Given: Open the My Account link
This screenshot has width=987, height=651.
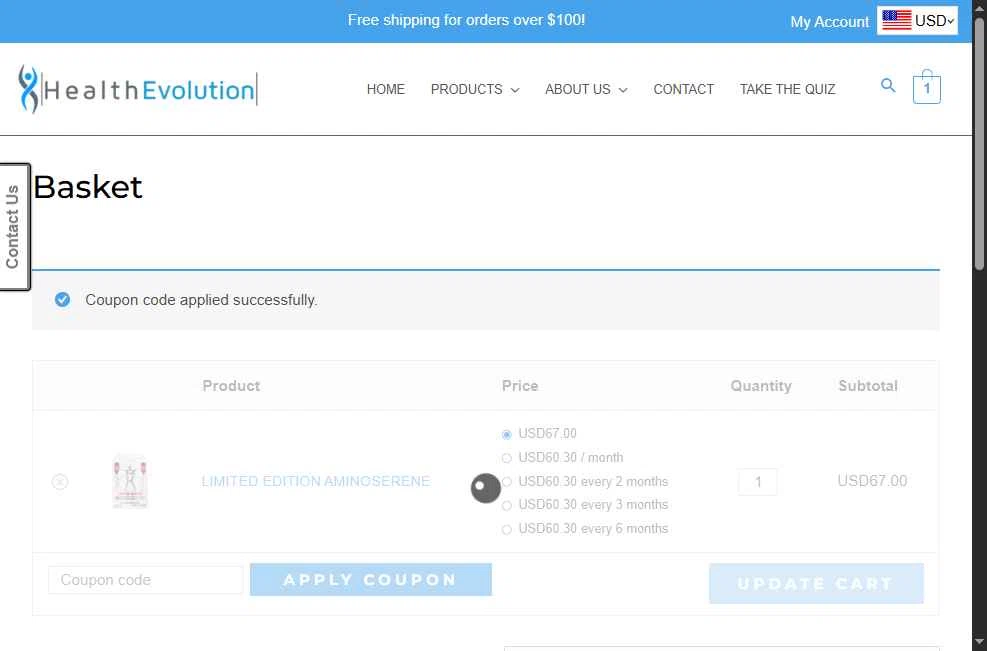Looking at the screenshot, I should [x=829, y=21].
